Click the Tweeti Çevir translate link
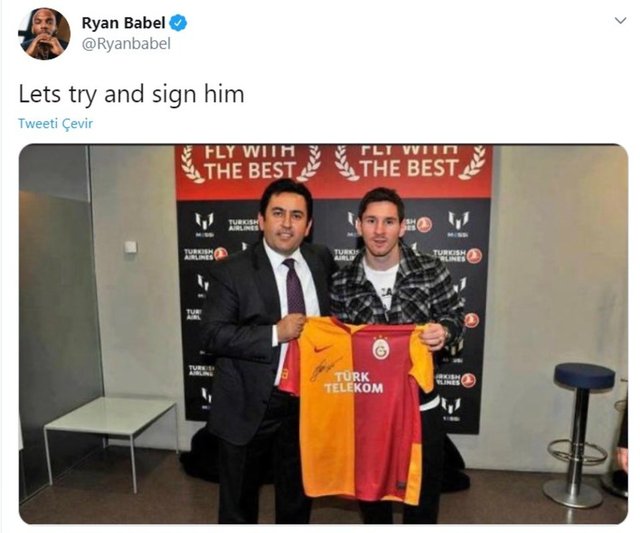The height and width of the screenshot is (533, 640). [x=56, y=123]
